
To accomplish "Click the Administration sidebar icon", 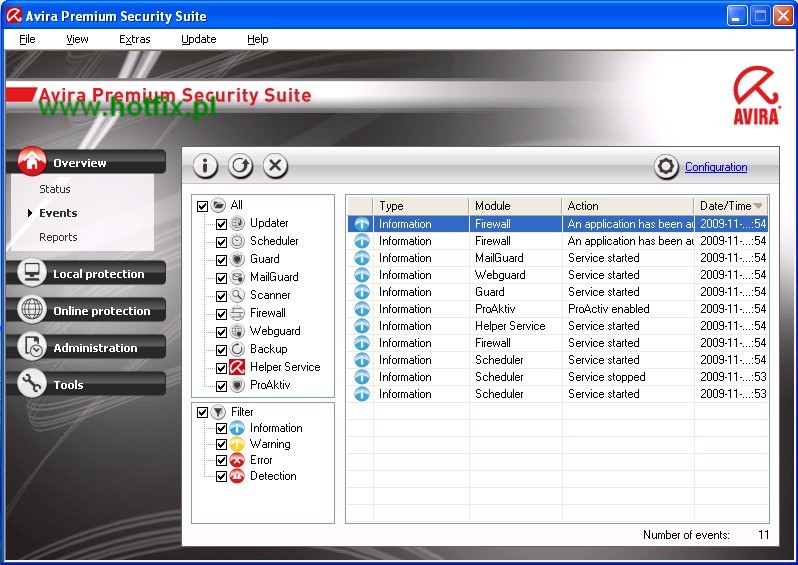I will (x=32, y=347).
